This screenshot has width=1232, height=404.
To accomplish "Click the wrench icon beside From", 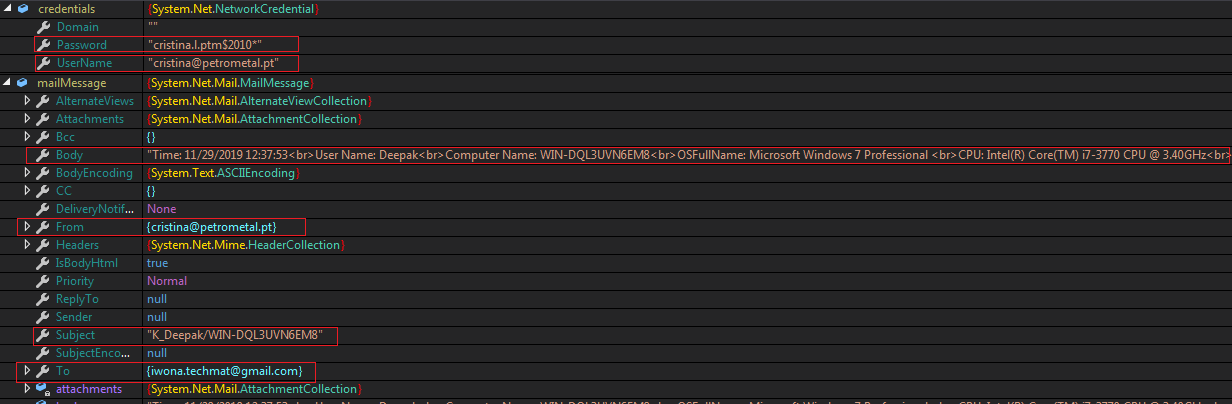I will [43, 227].
